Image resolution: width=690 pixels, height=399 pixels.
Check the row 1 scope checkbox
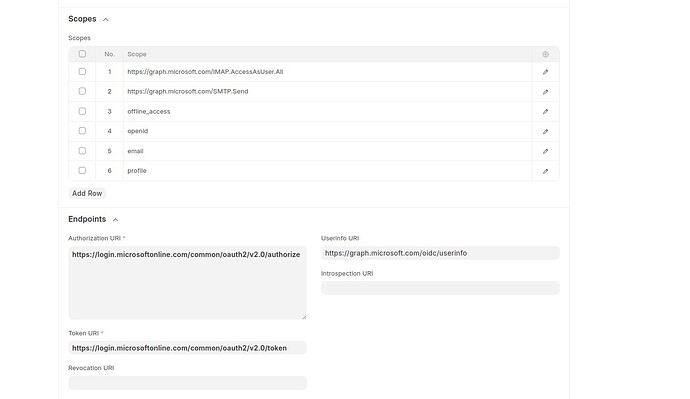82,71
